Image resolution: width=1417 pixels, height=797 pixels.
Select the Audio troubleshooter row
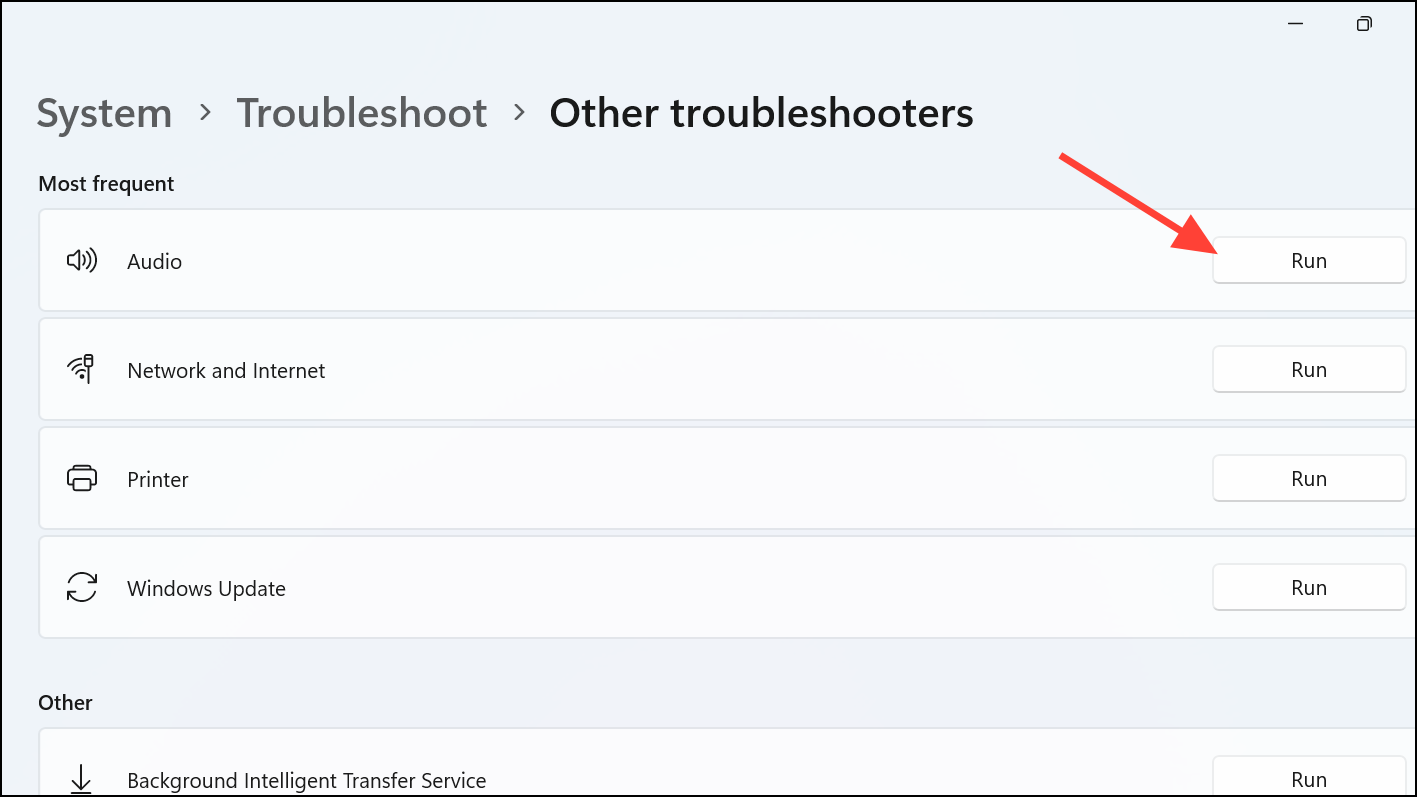tap(727, 261)
